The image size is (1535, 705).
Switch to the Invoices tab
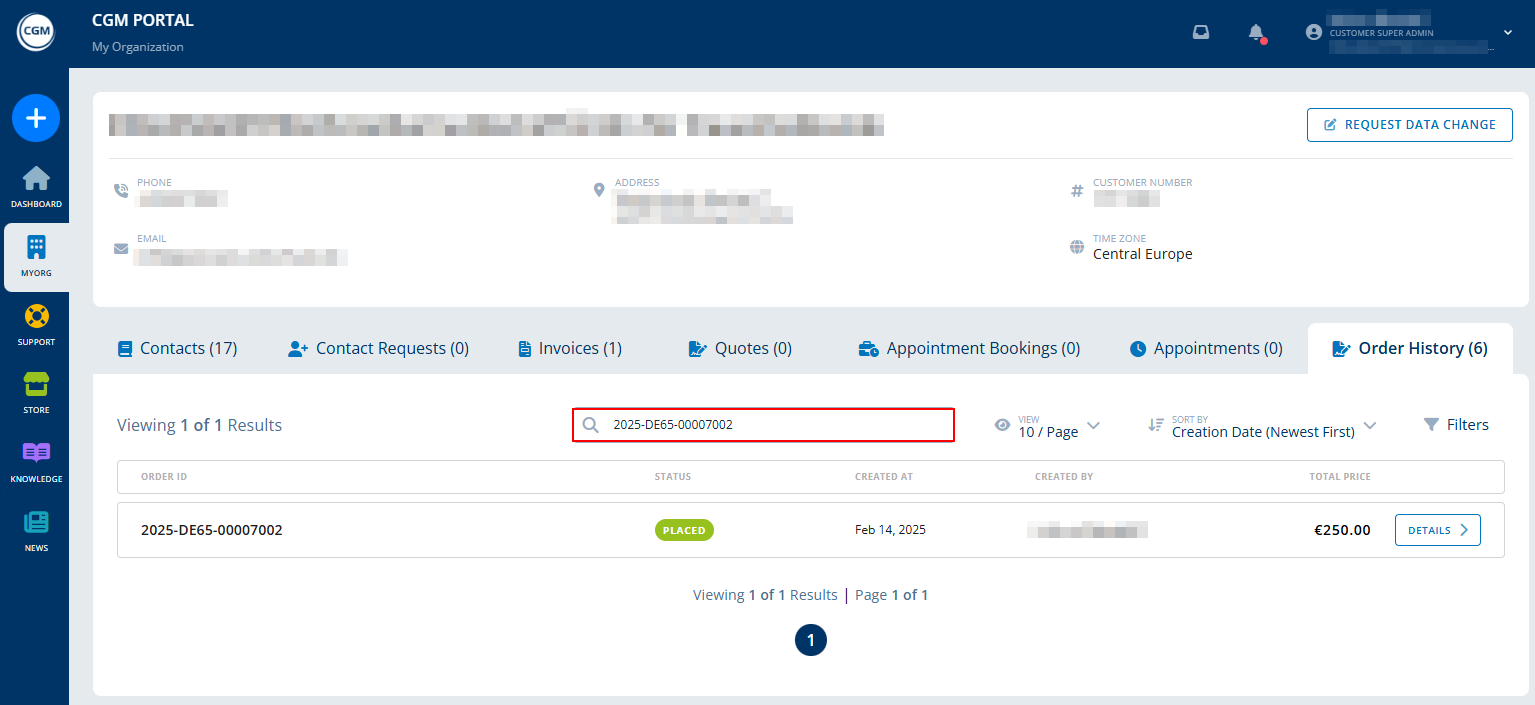[568, 347]
